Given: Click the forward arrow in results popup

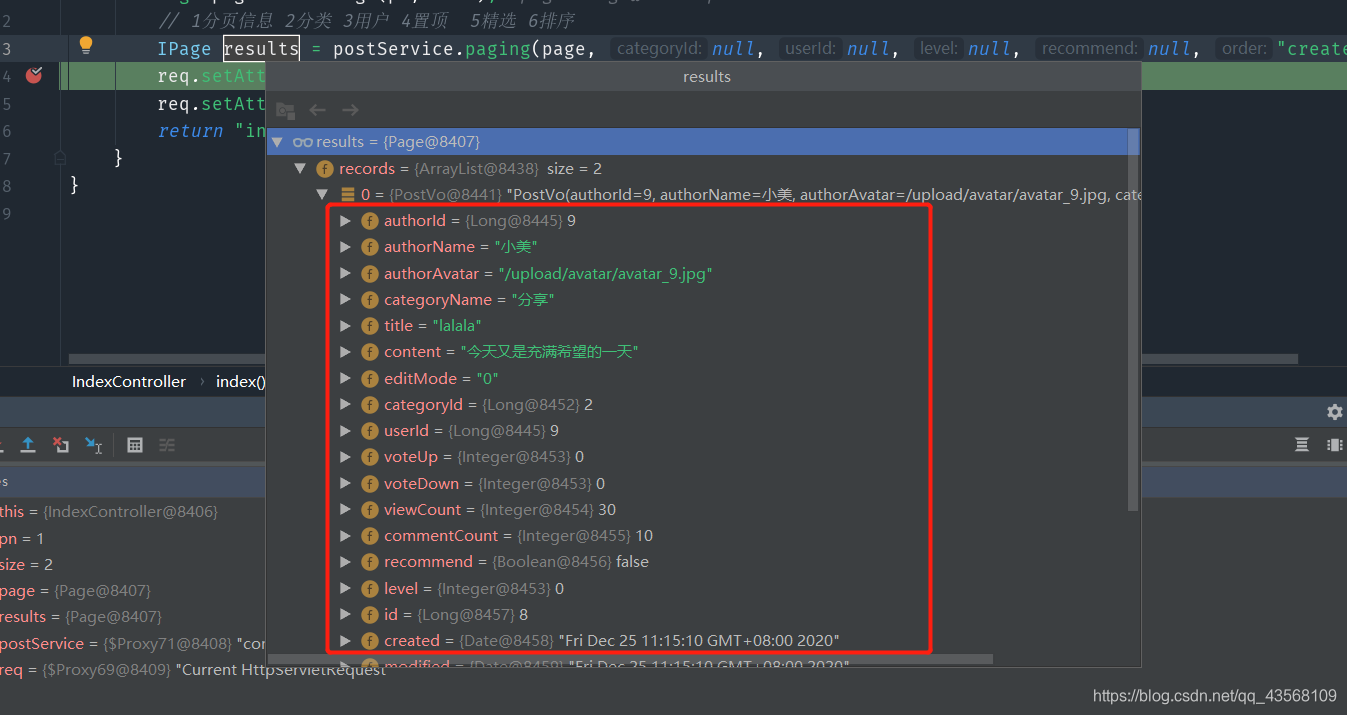Looking at the screenshot, I should pos(350,110).
